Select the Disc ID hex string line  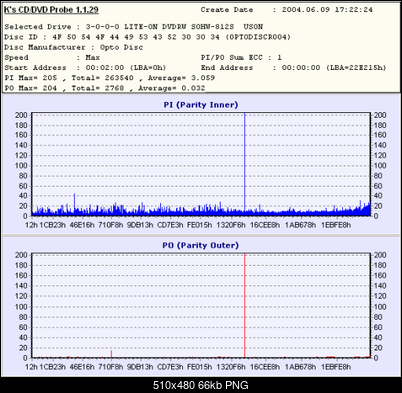147,37
